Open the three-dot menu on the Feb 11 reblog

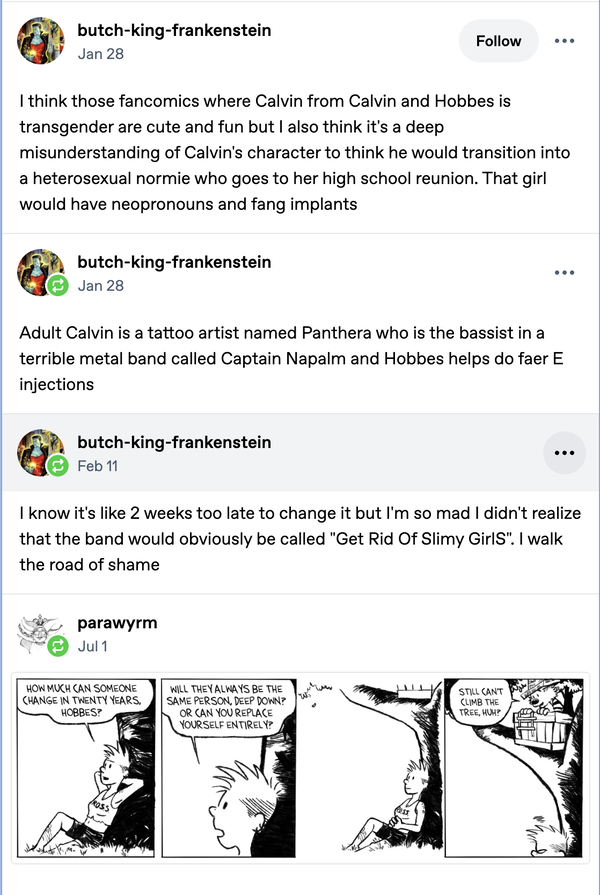[564, 453]
